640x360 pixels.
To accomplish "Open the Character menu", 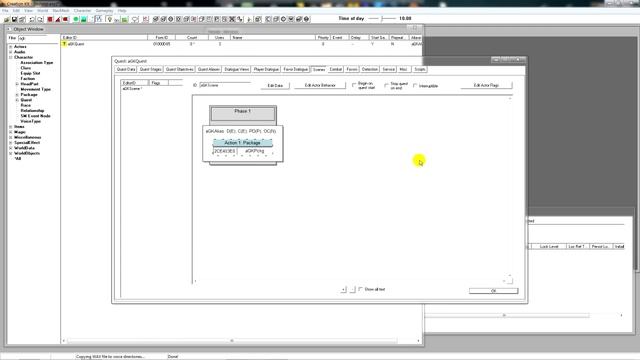I will coord(82,11).
